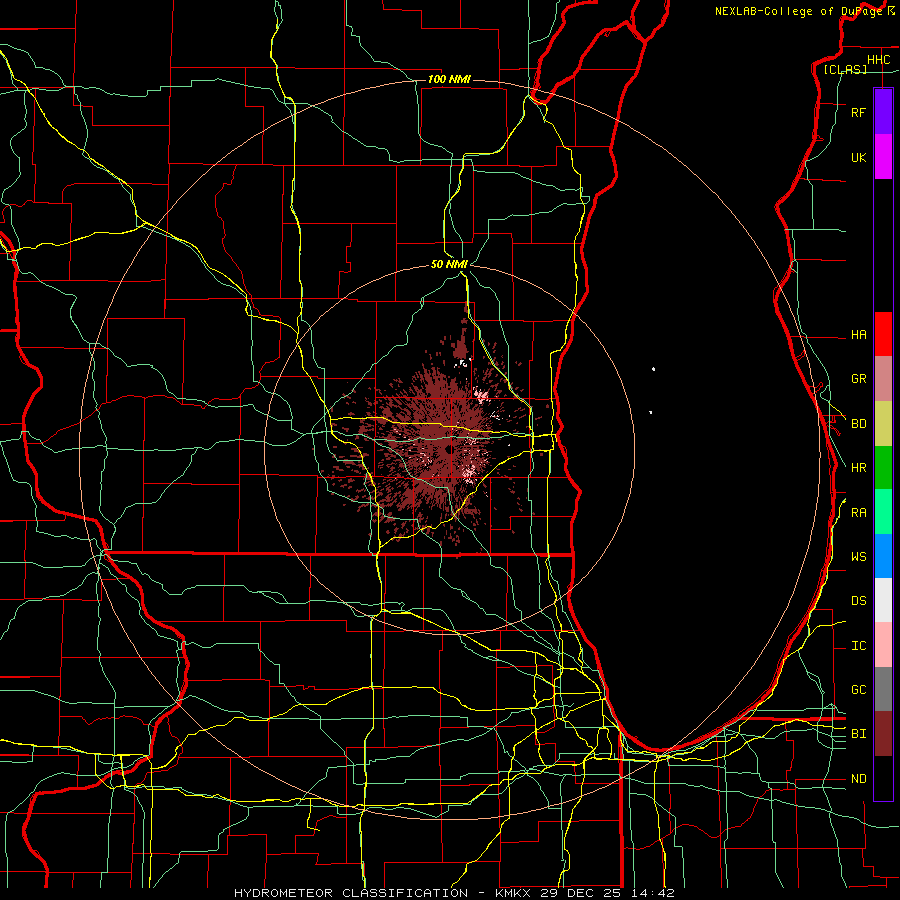This screenshot has height=900, width=900.
Task: Click the RF legend label
Action: coord(859,112)
